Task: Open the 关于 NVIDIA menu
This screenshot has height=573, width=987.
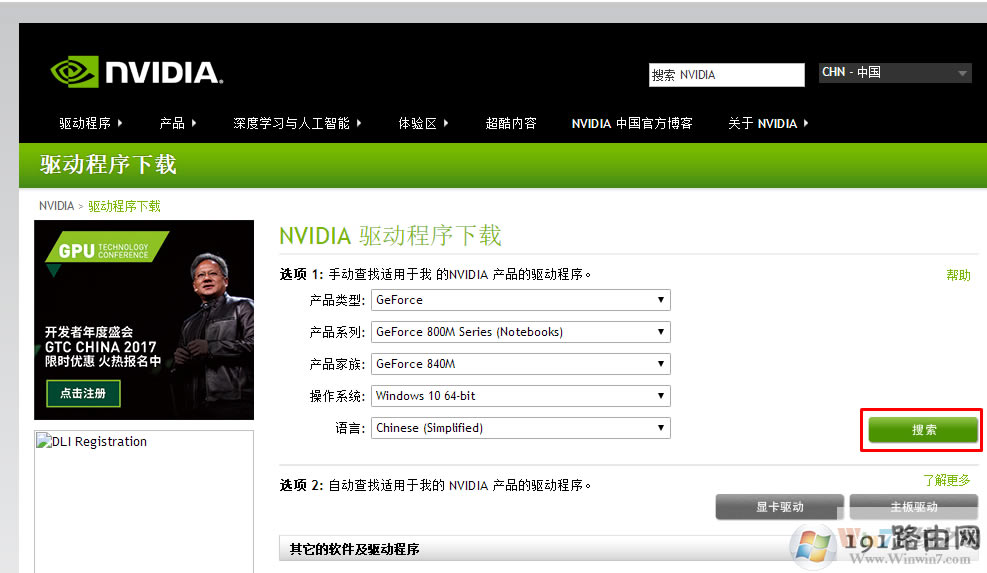Action: [x=768, y=123]
